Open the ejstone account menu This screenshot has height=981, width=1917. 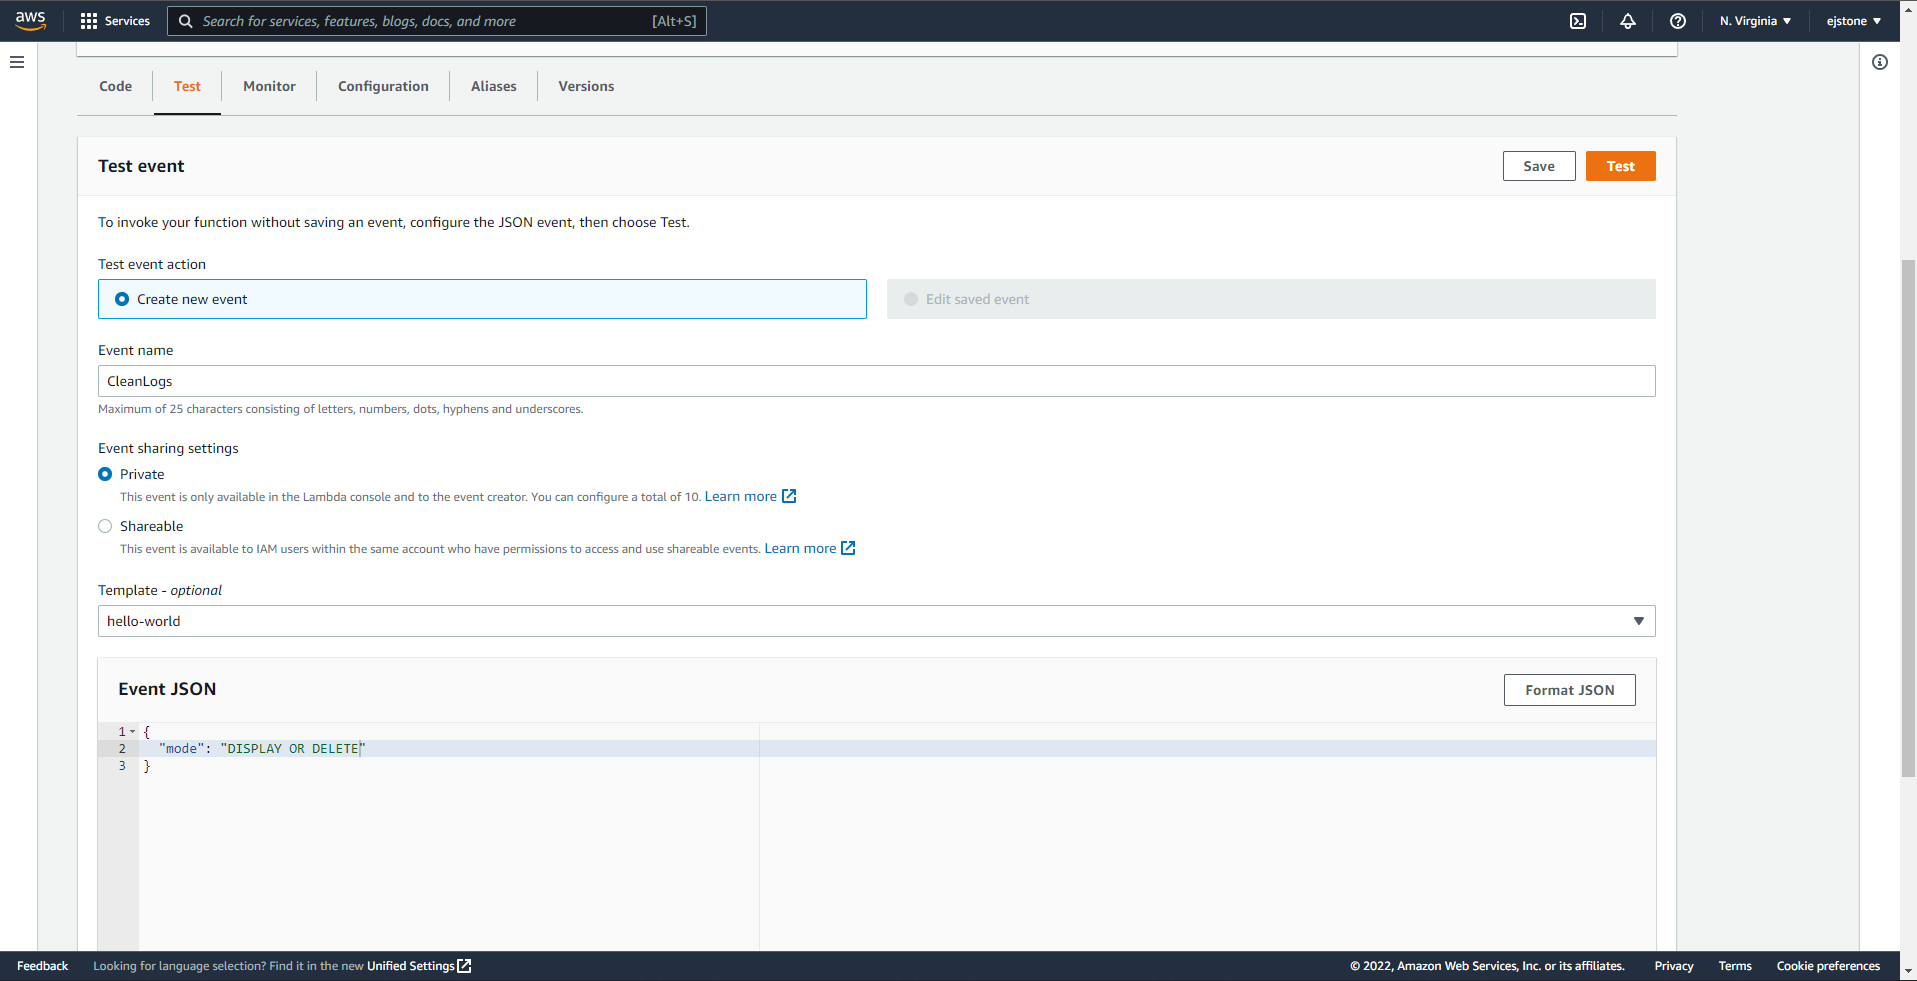tap(1853, 21)
